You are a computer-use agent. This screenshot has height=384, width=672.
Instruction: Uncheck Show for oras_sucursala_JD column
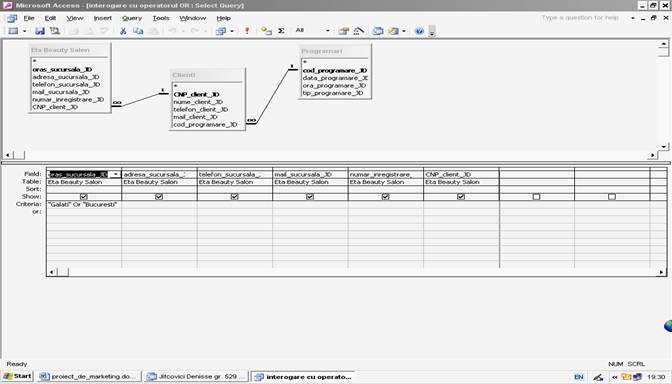(84, 196)
